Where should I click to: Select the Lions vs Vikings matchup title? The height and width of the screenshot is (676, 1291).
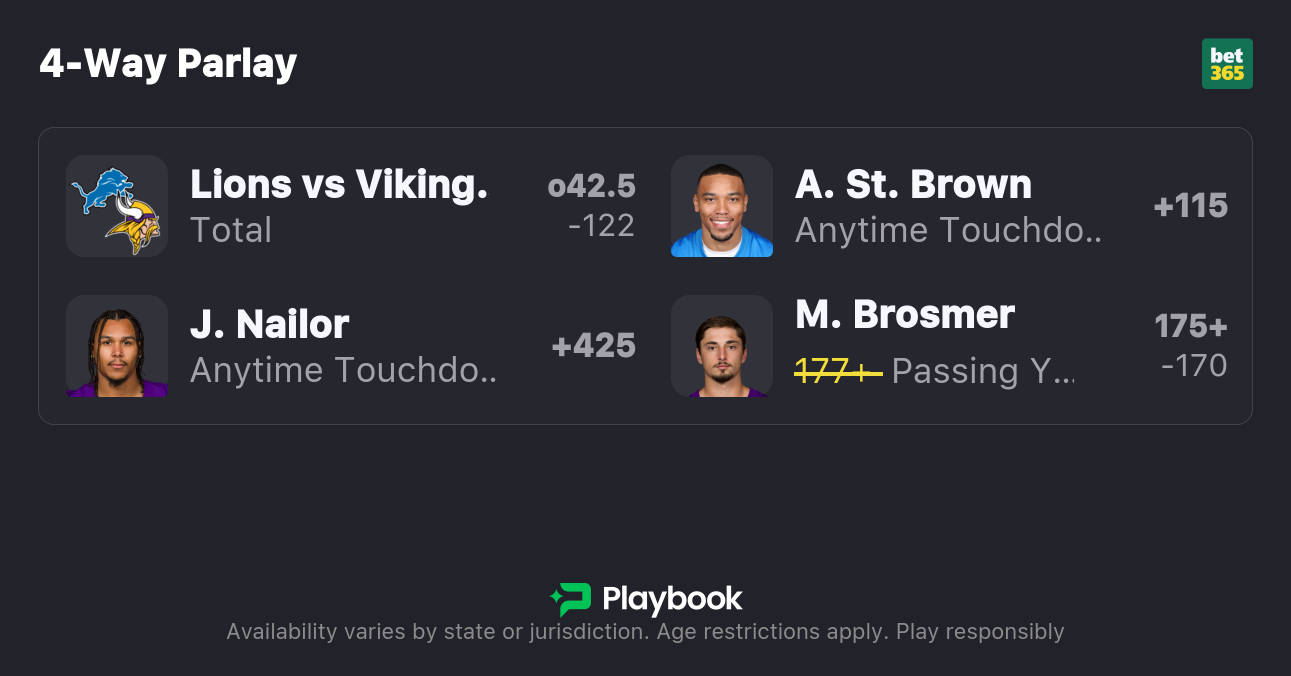point(339,184)
